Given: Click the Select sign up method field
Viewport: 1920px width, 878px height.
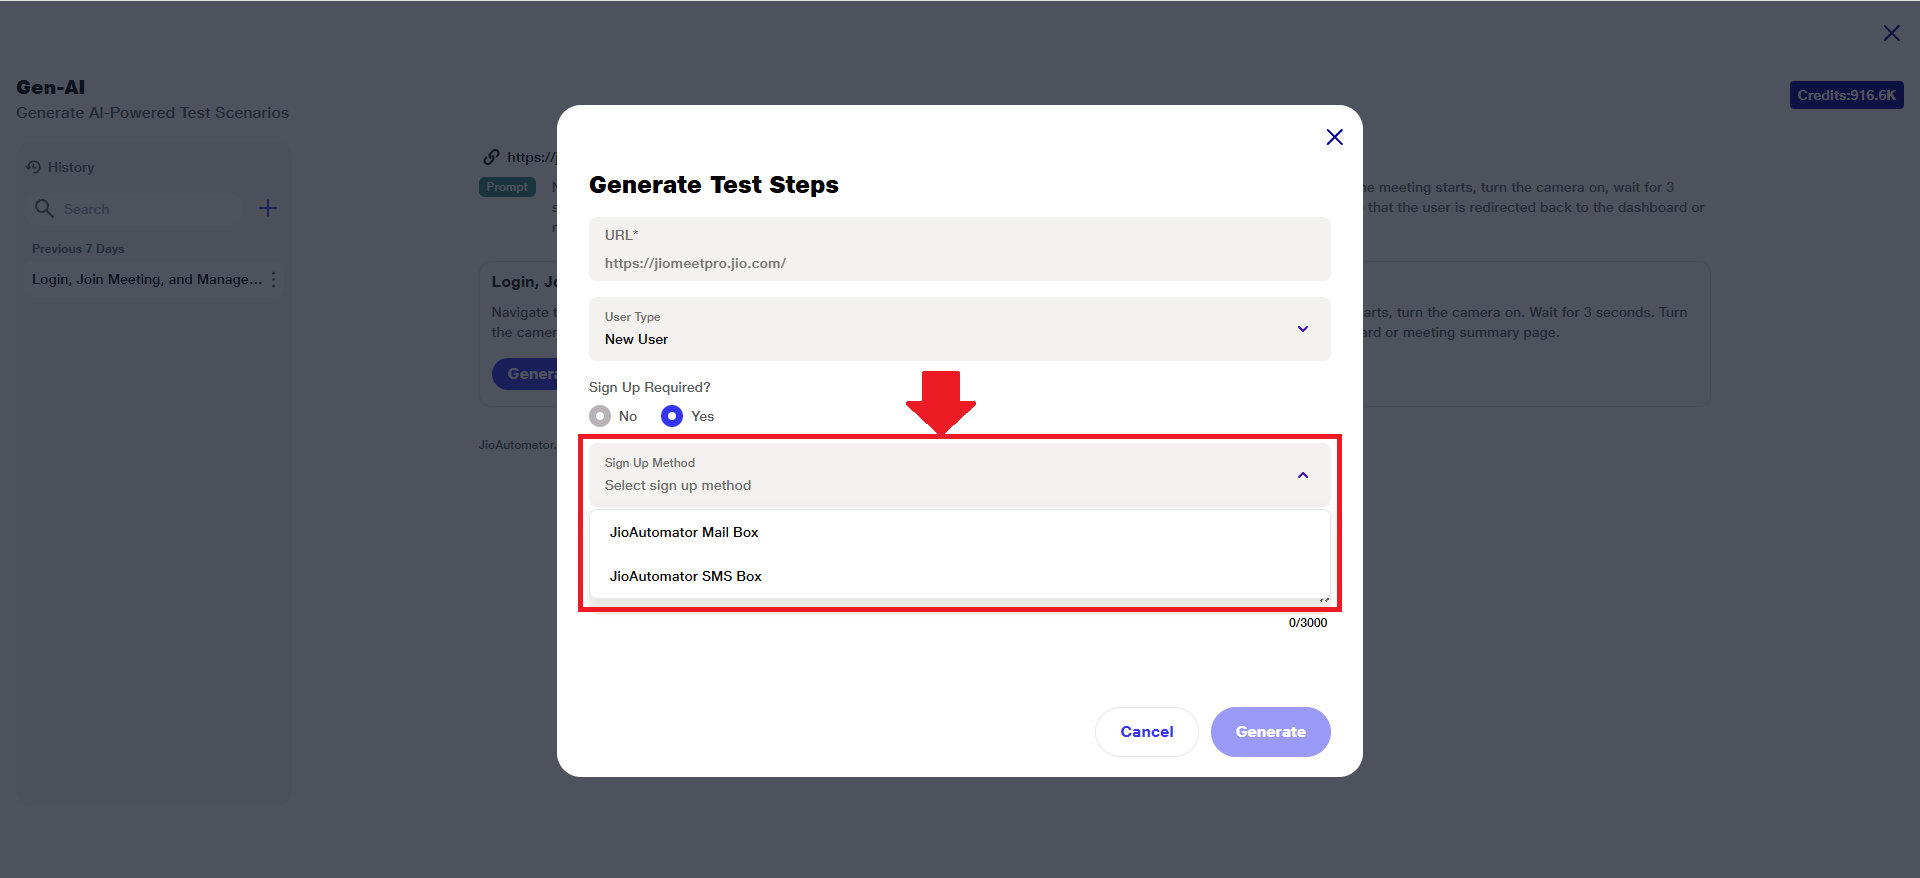Looking at the screenshot, I should pos(900,485).
